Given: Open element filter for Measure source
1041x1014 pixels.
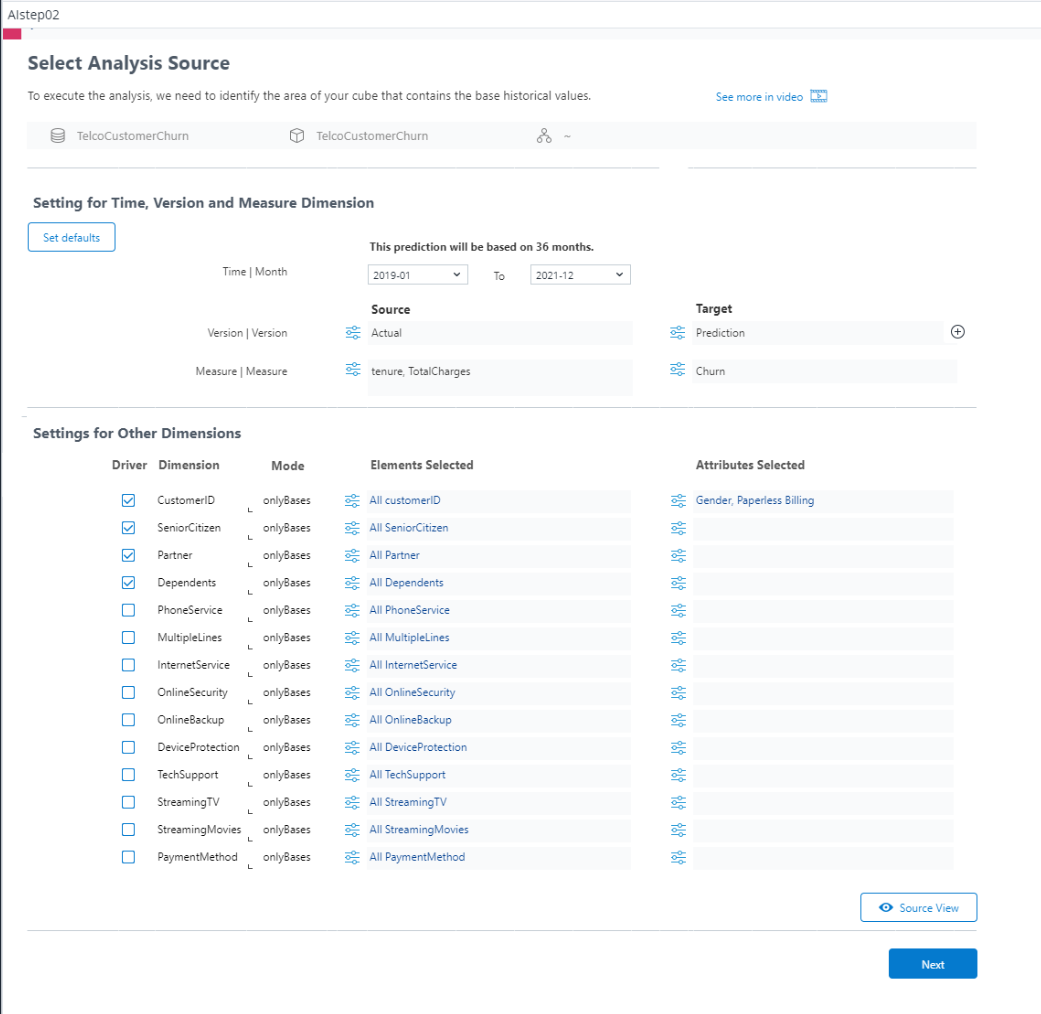Looking at the screenshot, I should click(x=352, y=370).
